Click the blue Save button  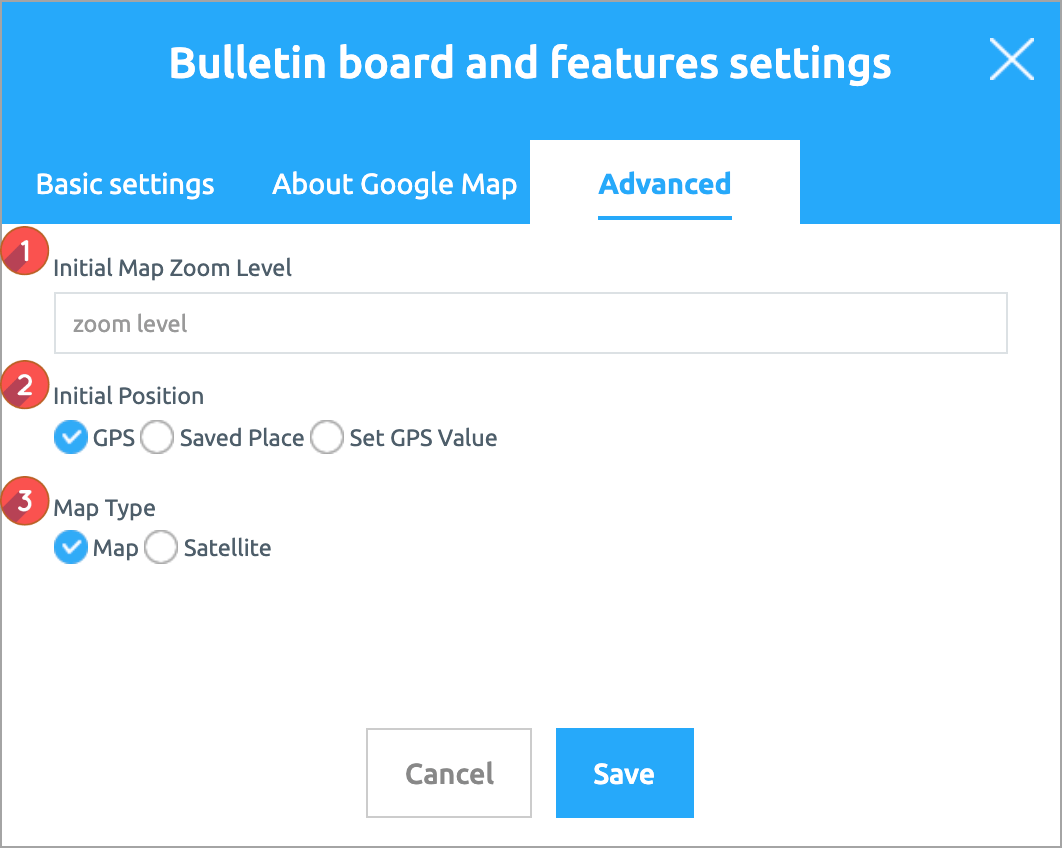624,773
